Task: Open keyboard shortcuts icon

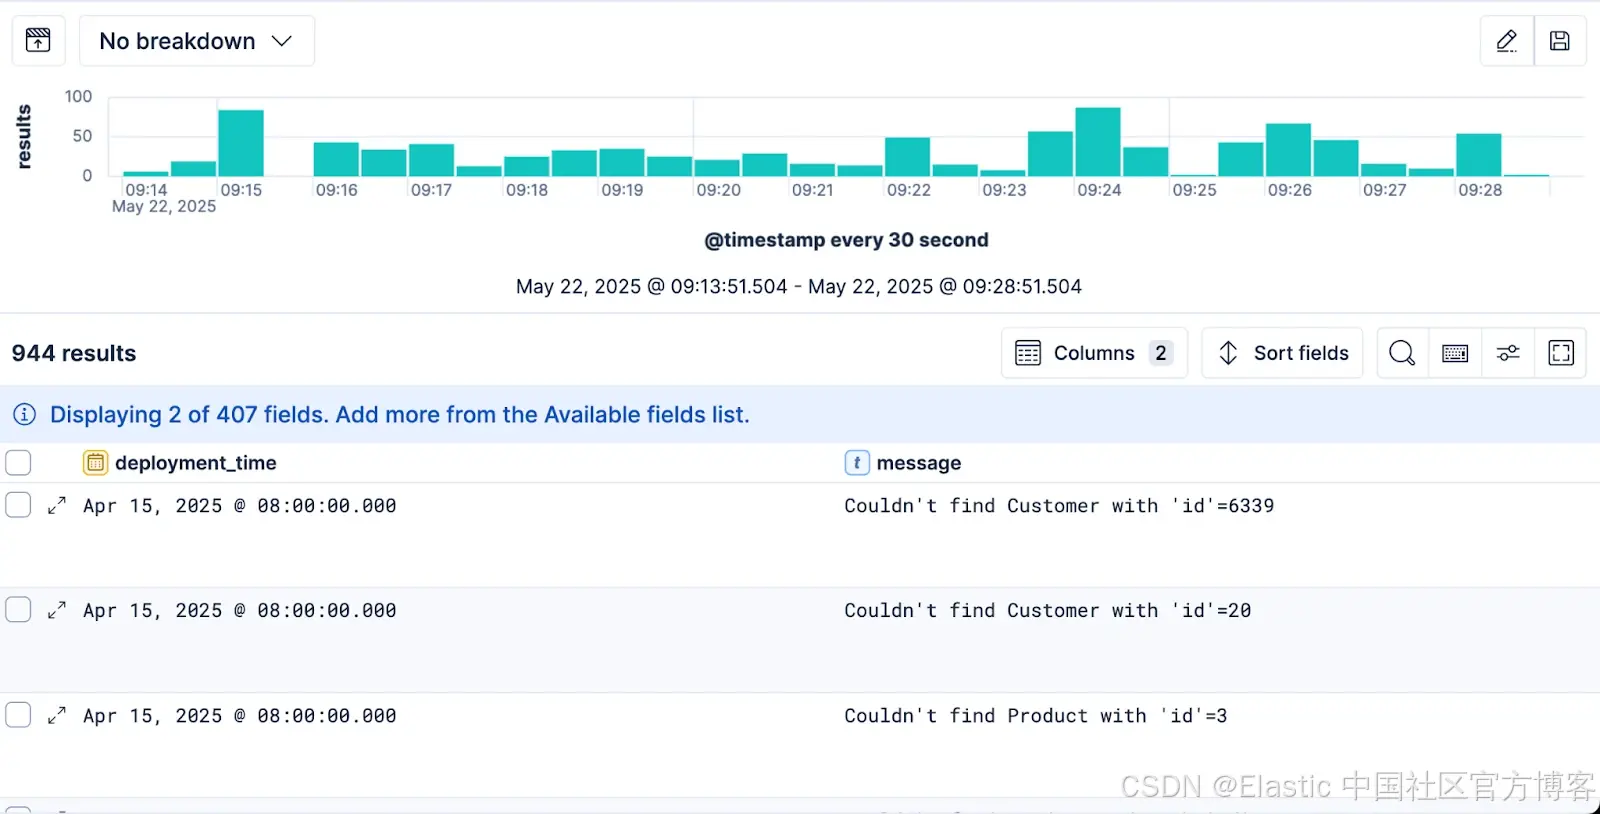Action: [1455, 353]
